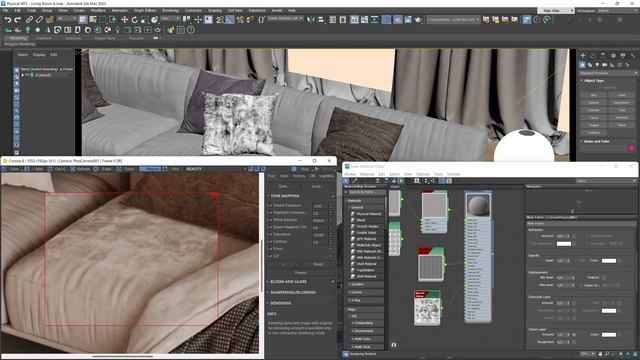Screen dimensions: 640x360
Task: Open the Opacity Color swatch
Action: click(609, 261)
